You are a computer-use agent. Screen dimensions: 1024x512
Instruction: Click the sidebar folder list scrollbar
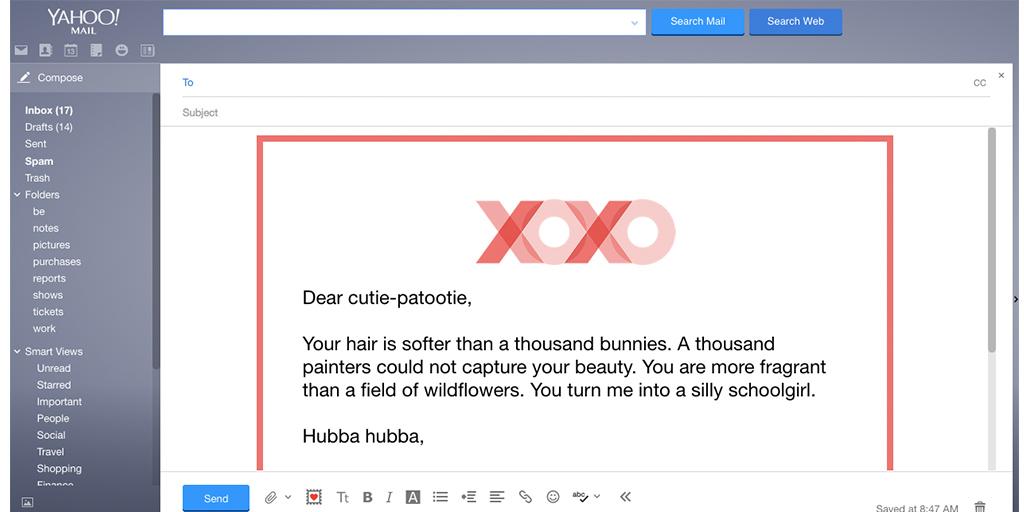click(x=156, y=232)
